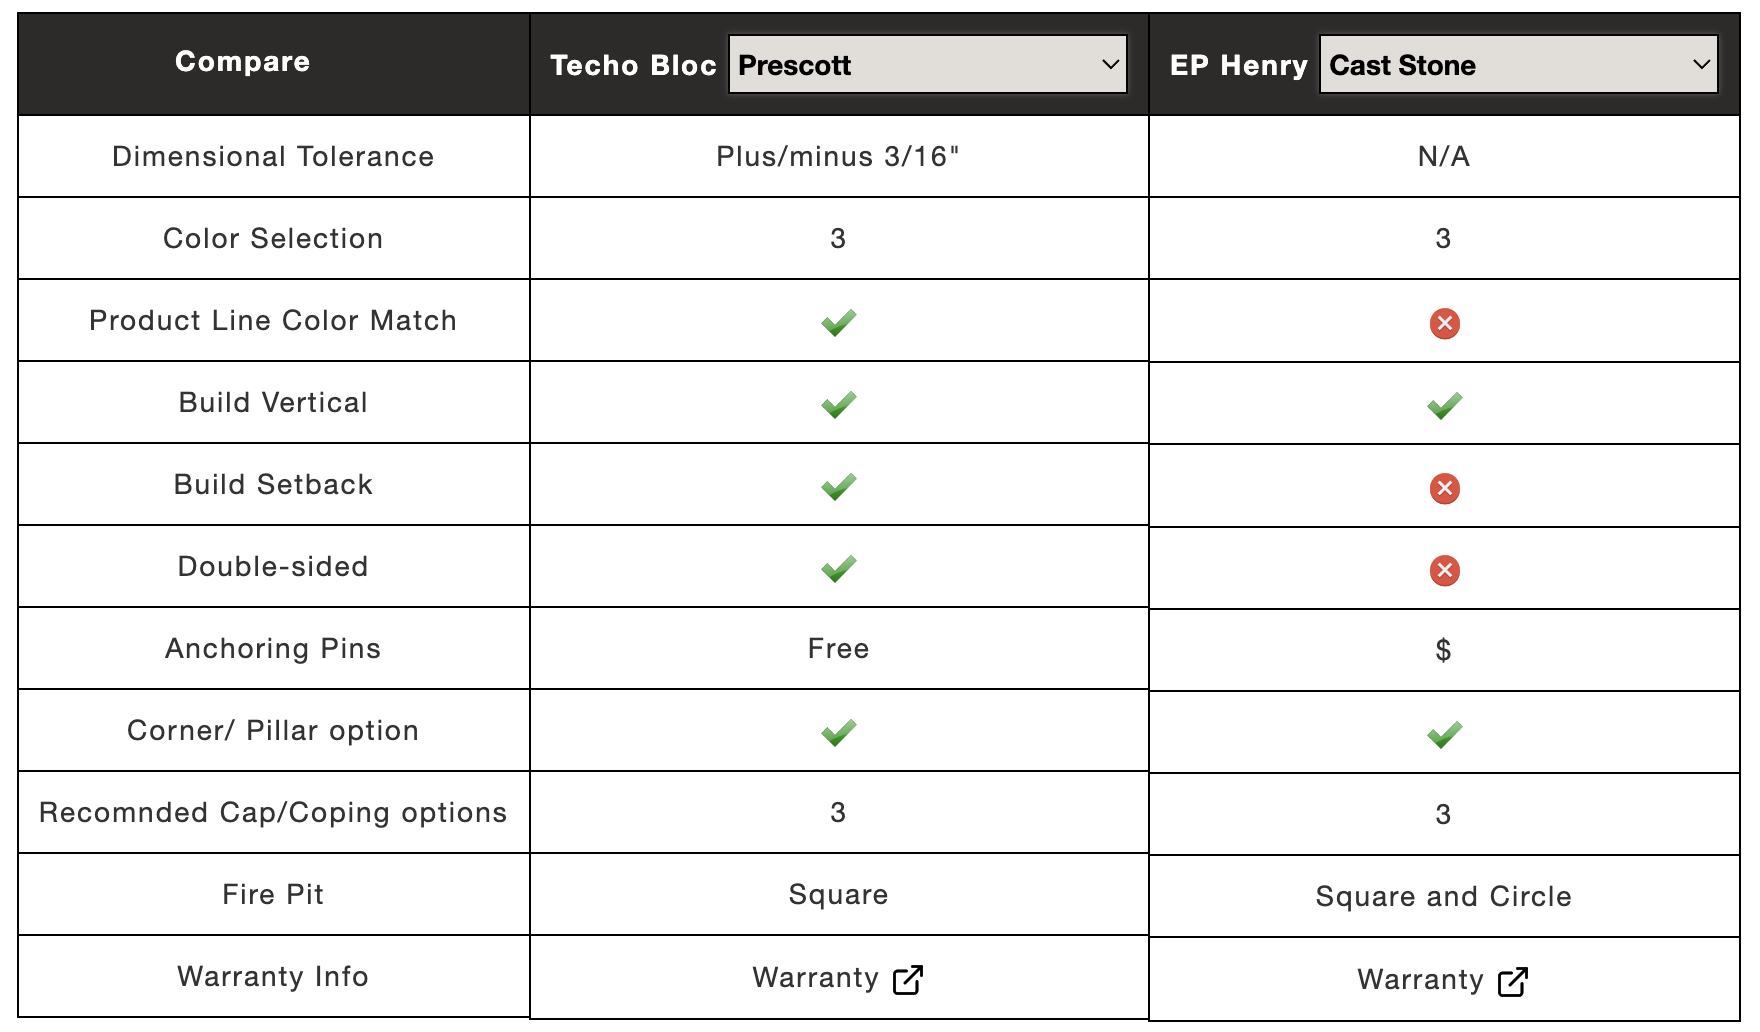The width and height of the screenshot is (1760, 1032).
Task: Click EP Henry Corner/Pillar option checkmark
Action: click(x=1444, y=734)
